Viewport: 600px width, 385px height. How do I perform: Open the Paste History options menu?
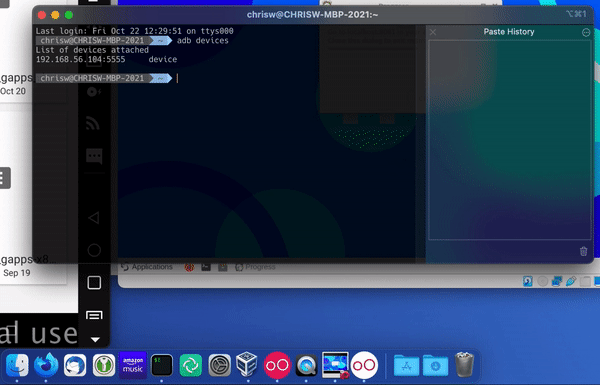click(x=586, y=33)
